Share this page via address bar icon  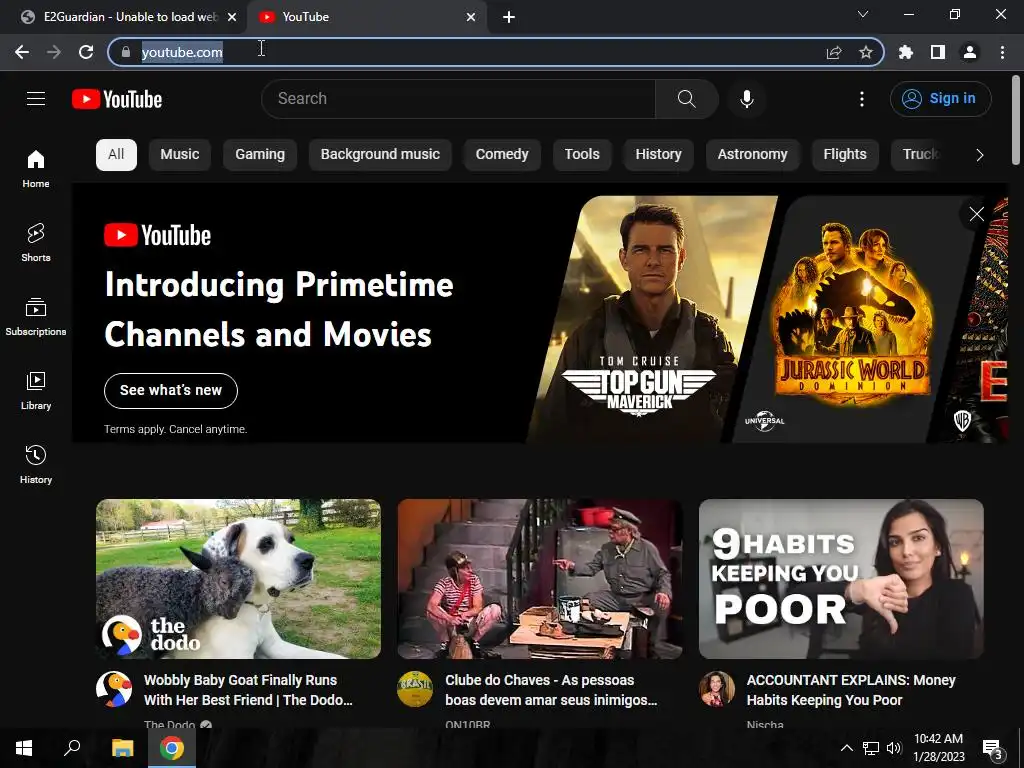tap(834, 52)
